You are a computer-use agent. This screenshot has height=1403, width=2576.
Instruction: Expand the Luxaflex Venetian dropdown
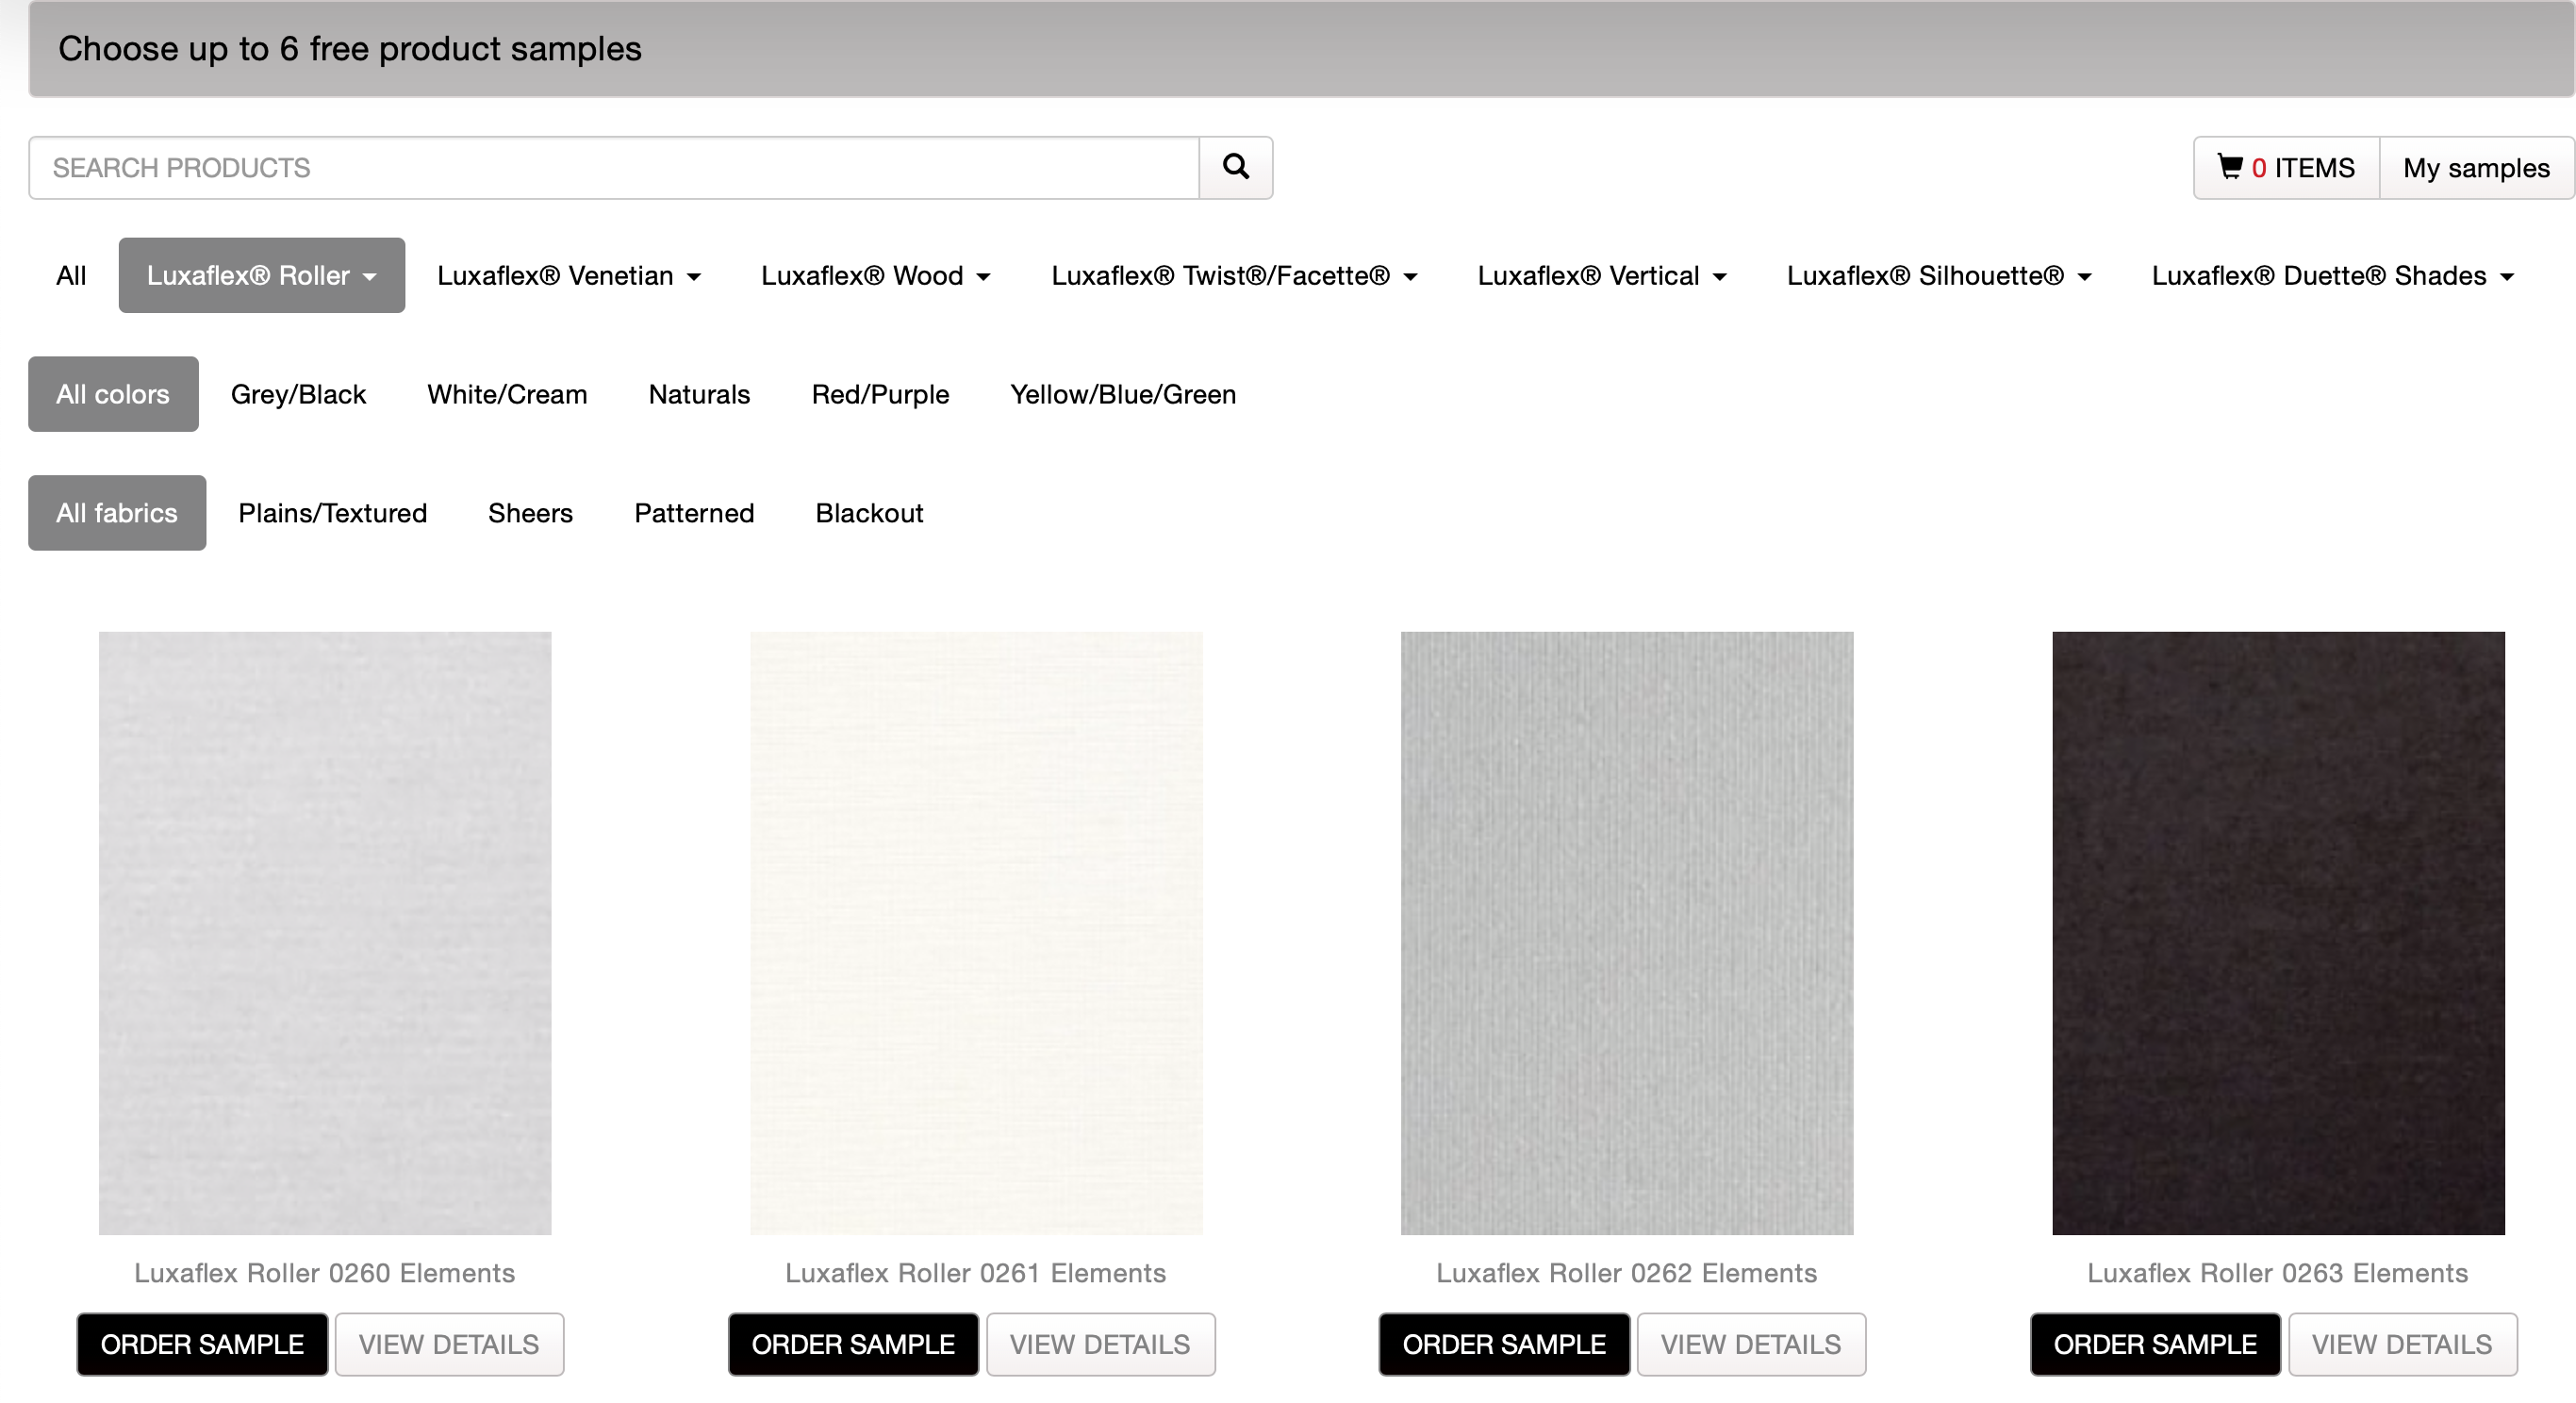(x=568, y=275)
